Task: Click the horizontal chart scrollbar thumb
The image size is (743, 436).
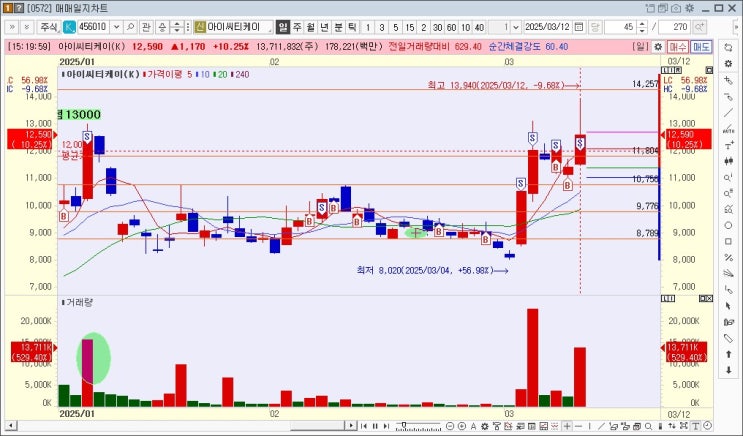Action: (x=318, y=426)
